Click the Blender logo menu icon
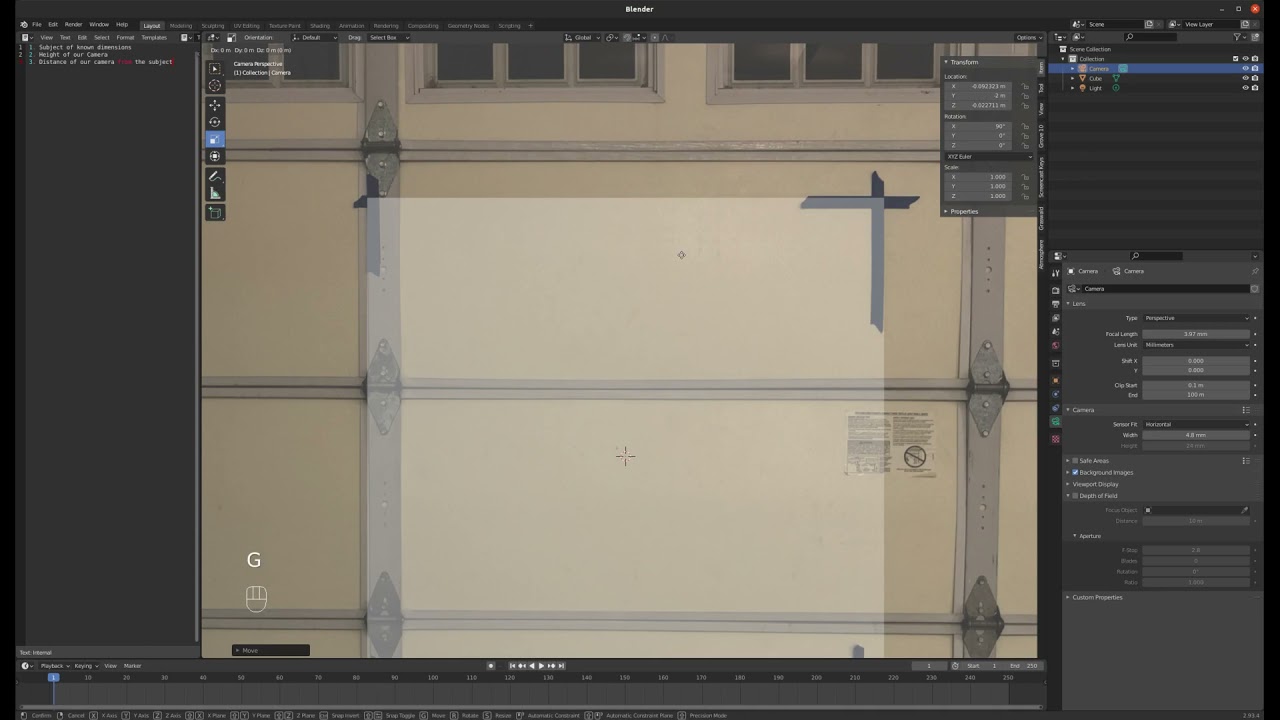Screen dimensions: 1280x720 [x=24, y=24]
